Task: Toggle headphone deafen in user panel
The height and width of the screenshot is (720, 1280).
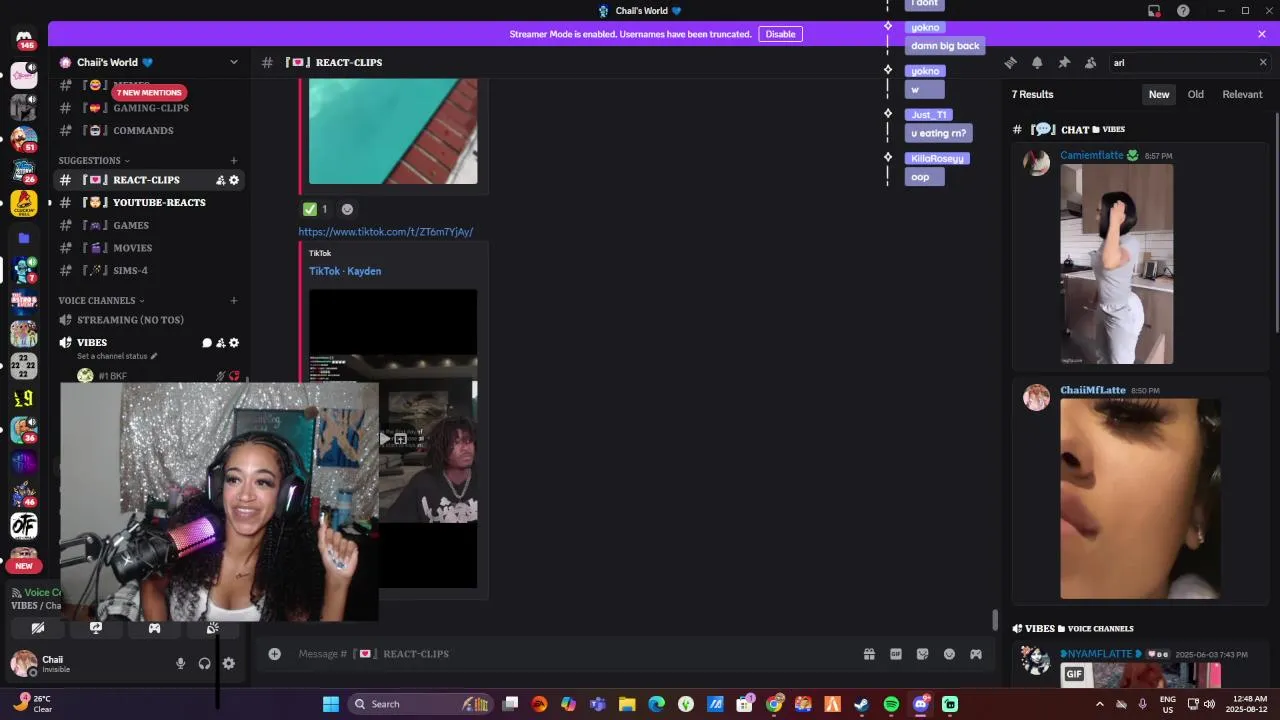Action: point(205,663)
